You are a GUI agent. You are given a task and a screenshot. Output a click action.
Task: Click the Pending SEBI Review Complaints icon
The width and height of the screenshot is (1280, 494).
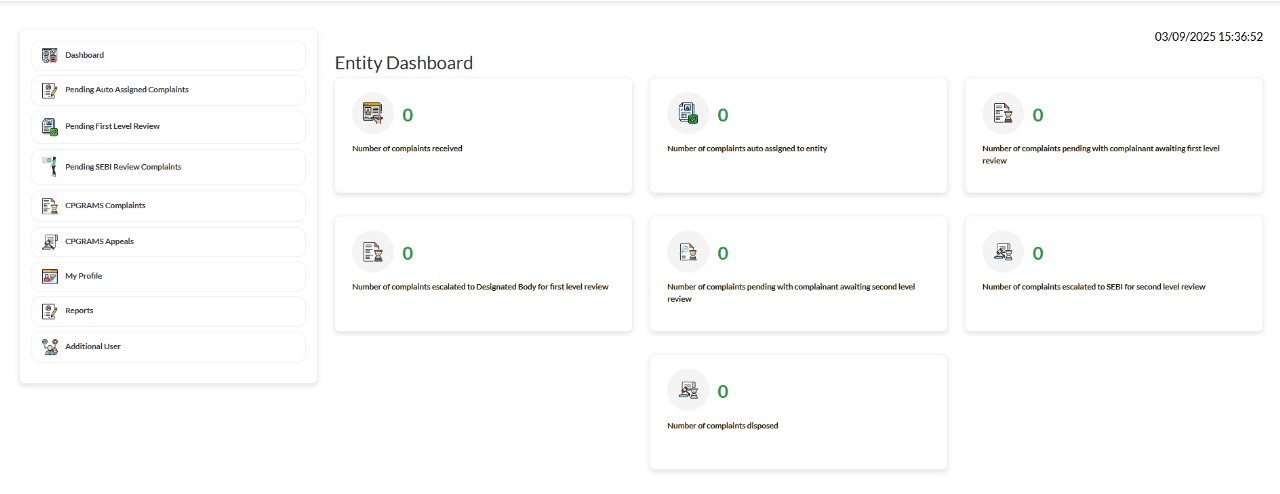point(49,167)
